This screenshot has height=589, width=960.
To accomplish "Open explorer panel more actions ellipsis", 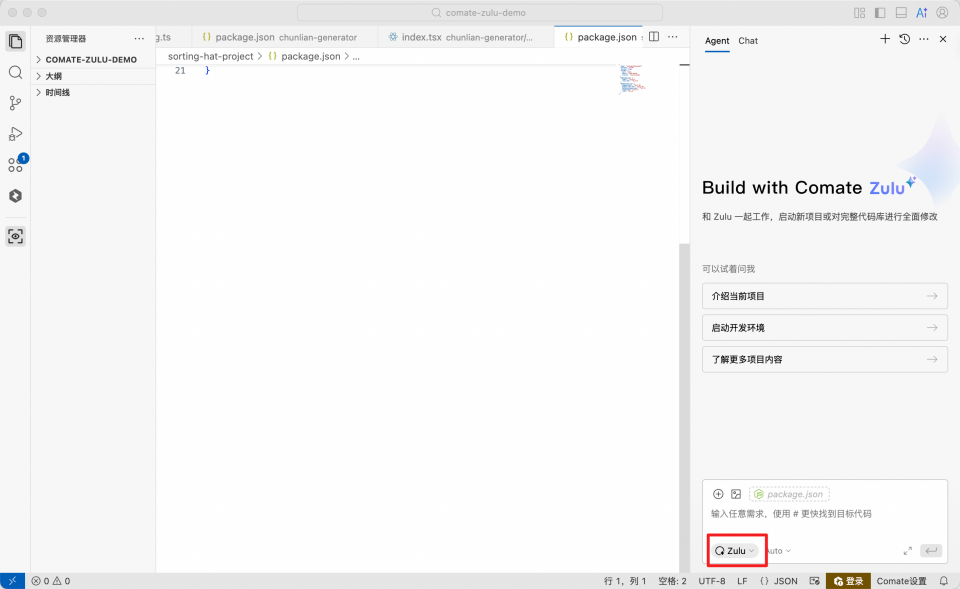I will point(139,39).
